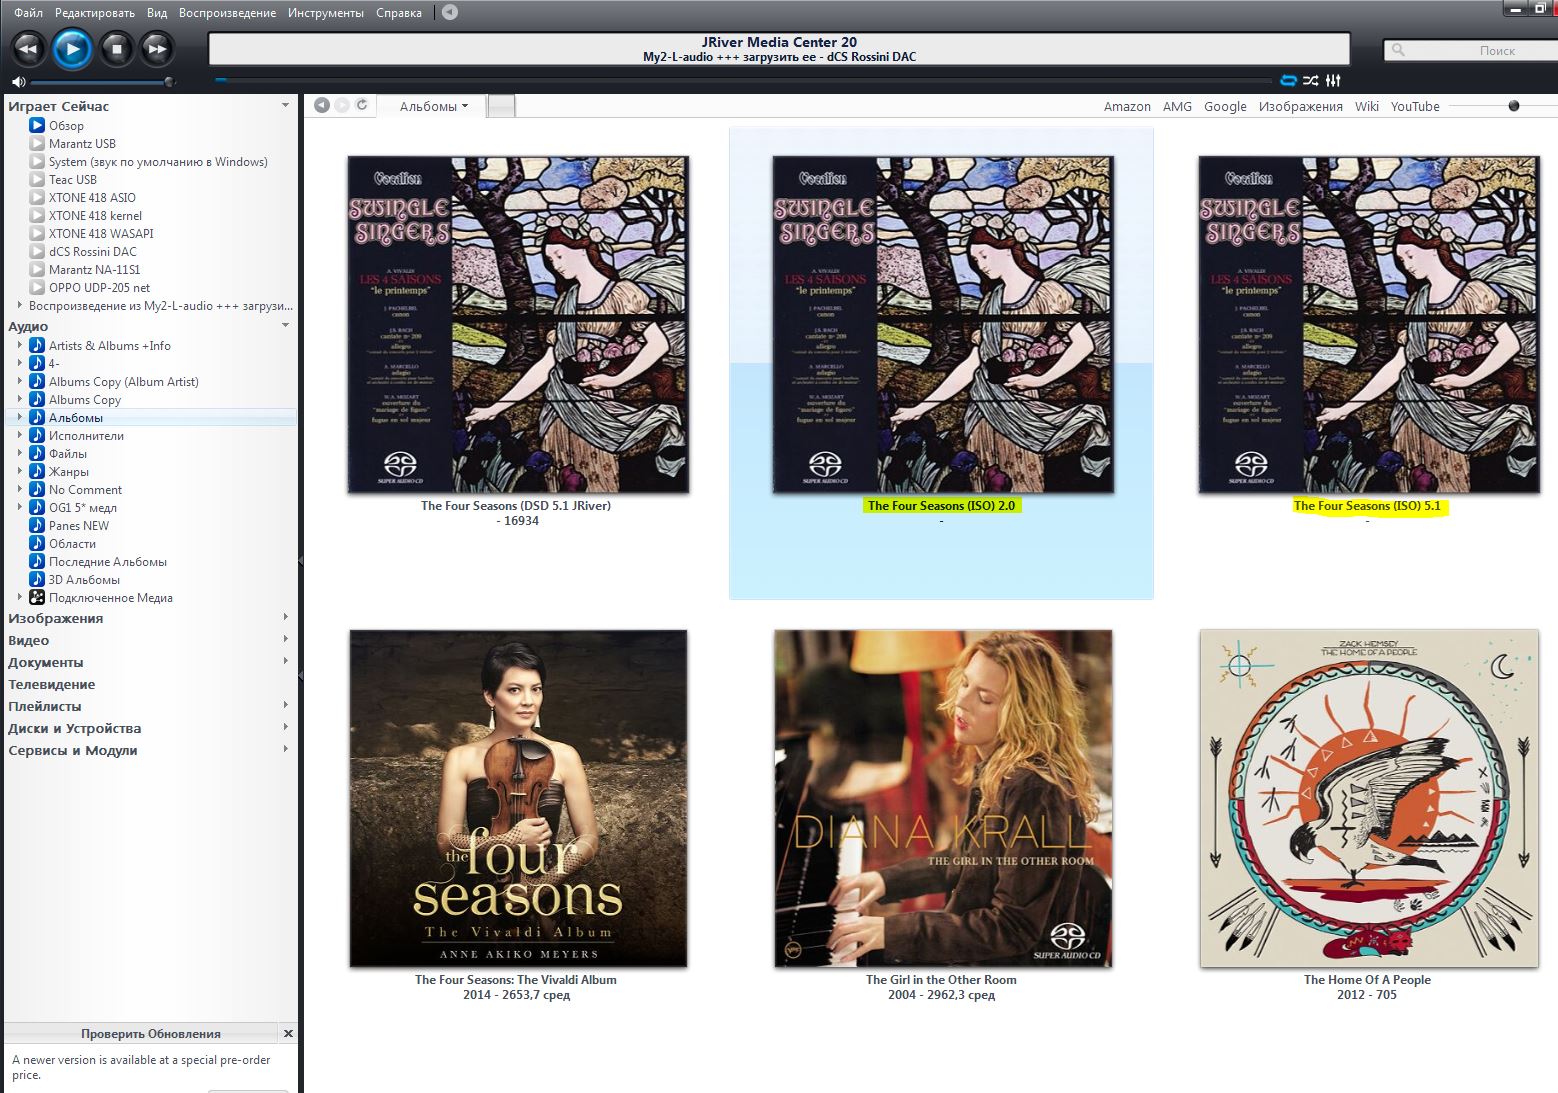Refresh the album view
Image resolution: width=1558 pixels, height=1093 pixels.
362,105
